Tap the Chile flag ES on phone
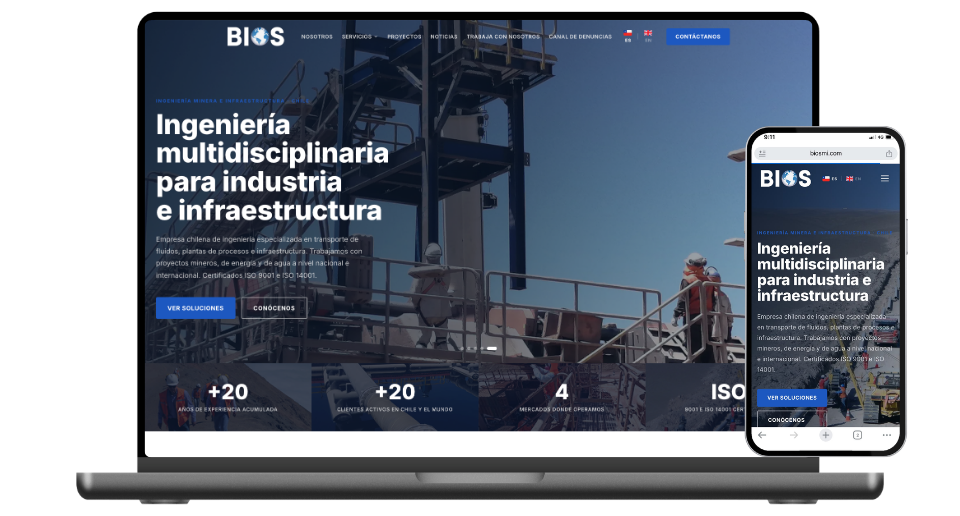The height and width of the screenshot is (516, 960). tap(830, 179)
